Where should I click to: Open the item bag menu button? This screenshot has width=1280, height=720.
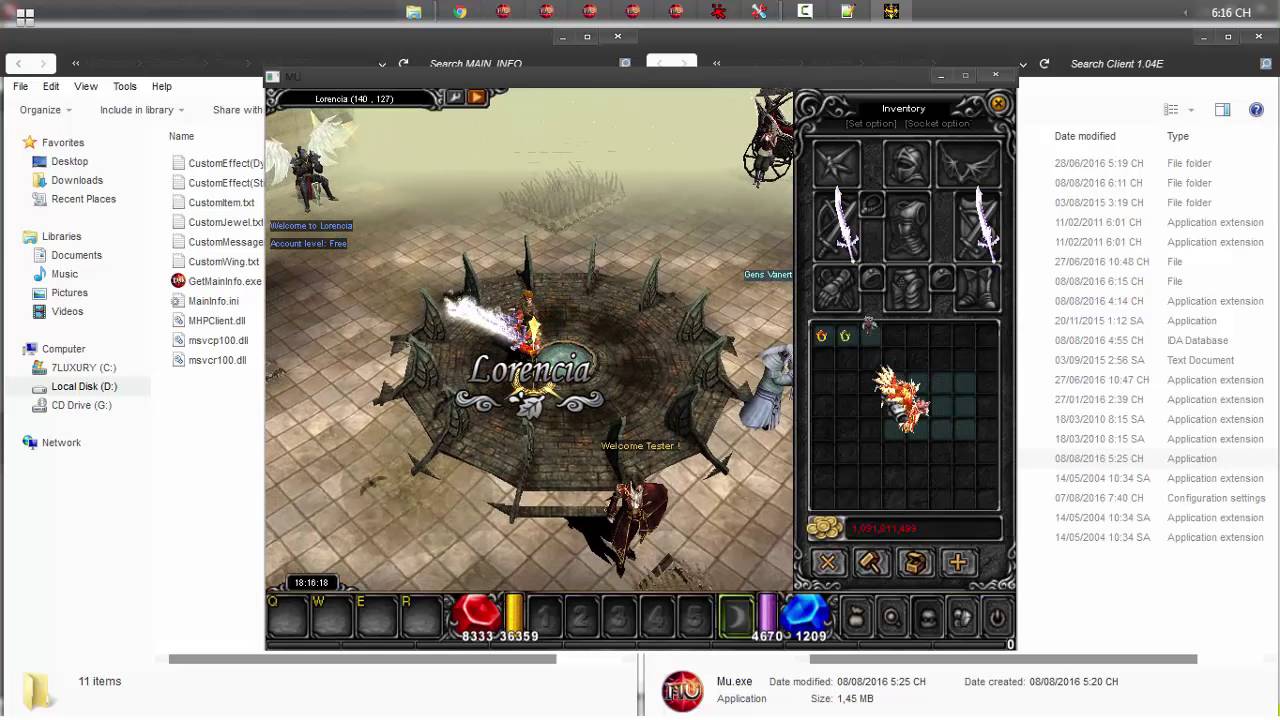pyautogui.click(x=856, y=618)
